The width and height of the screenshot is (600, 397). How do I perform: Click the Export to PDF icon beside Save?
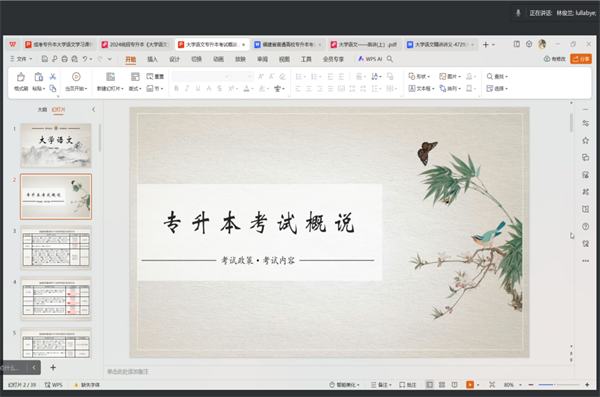coord(54,59)
